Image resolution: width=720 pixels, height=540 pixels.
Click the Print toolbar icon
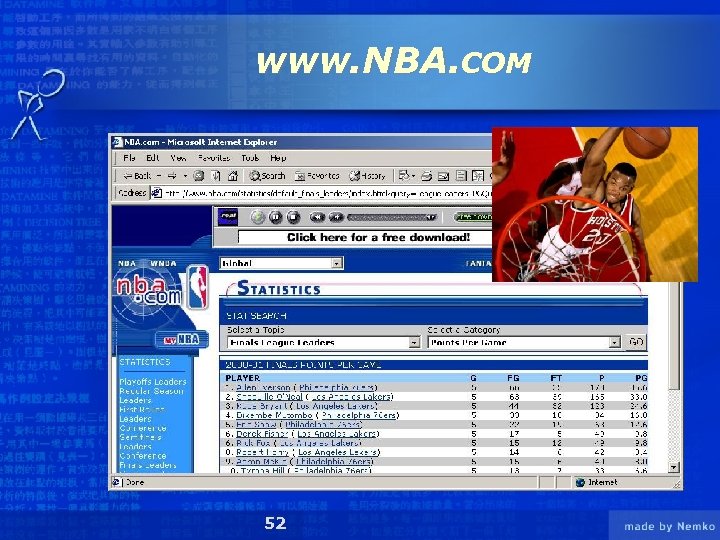coord(427,175)
